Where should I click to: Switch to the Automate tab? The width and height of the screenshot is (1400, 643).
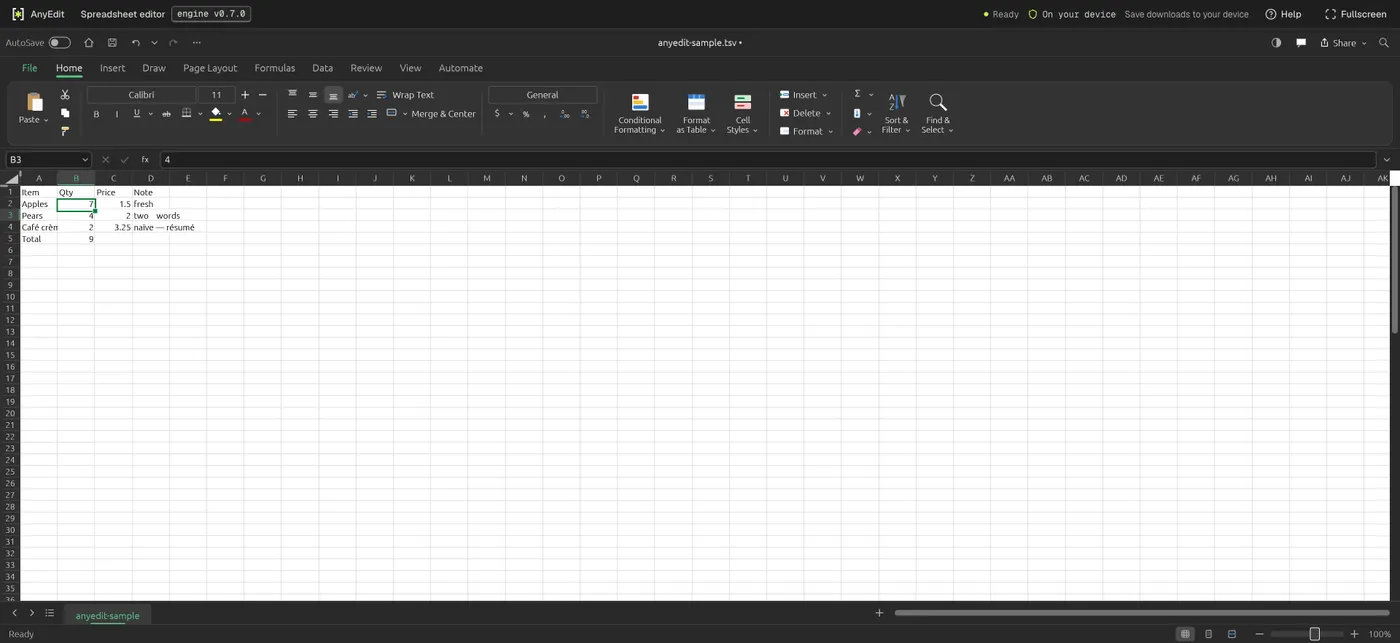point(461,68)
